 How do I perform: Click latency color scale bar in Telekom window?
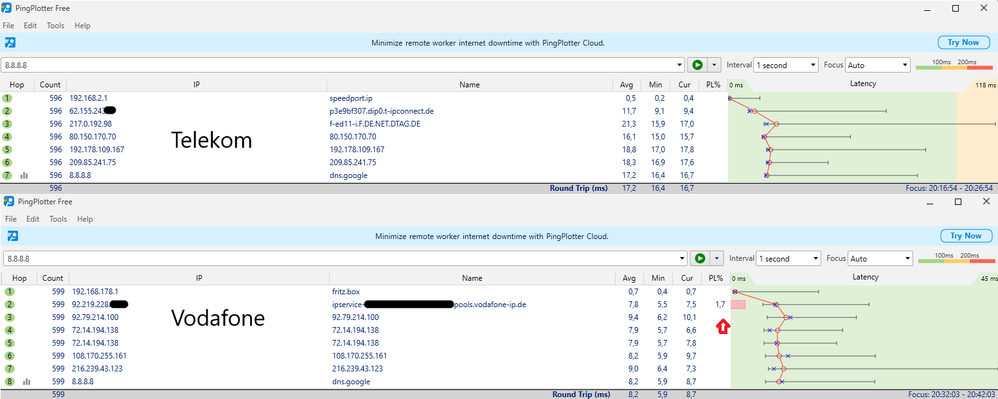click(954, 67)
